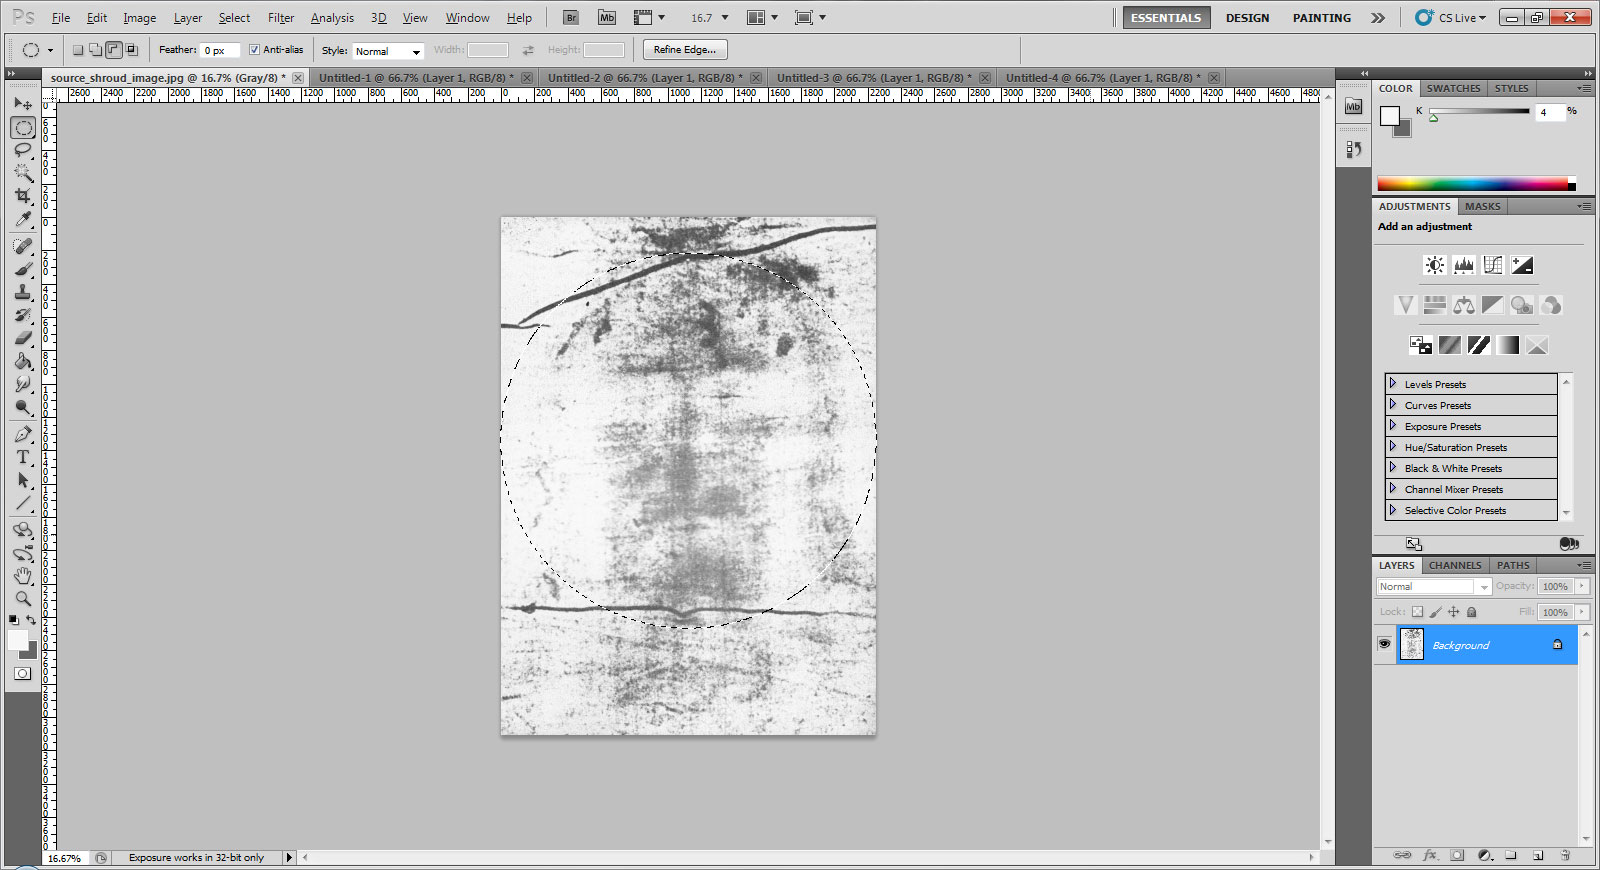Image resolution: width=1600 pixels, height=870 pixels.
Task: Switch to Untitled-2 document tab
Action: (644, 77)
